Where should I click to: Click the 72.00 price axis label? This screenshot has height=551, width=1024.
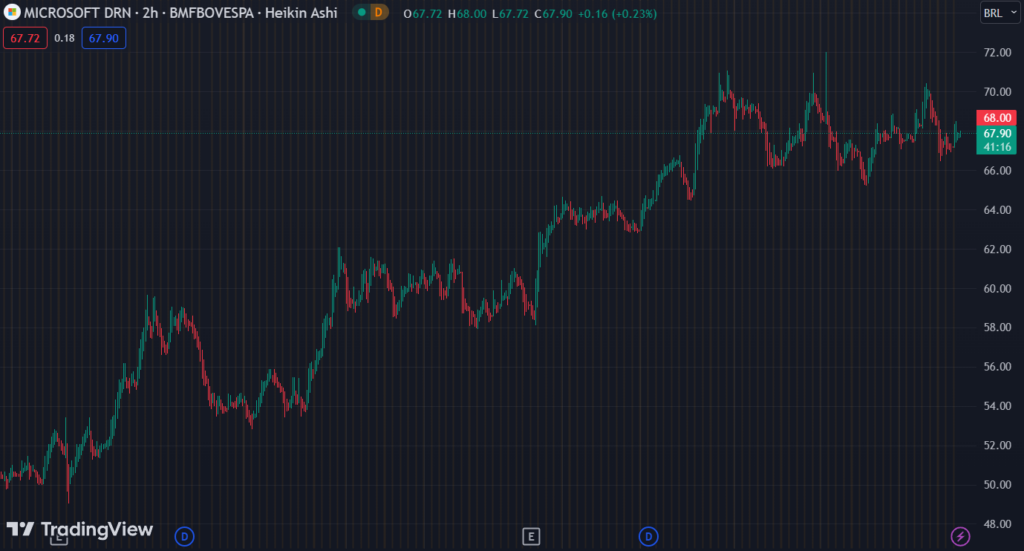tap(997, 53)
